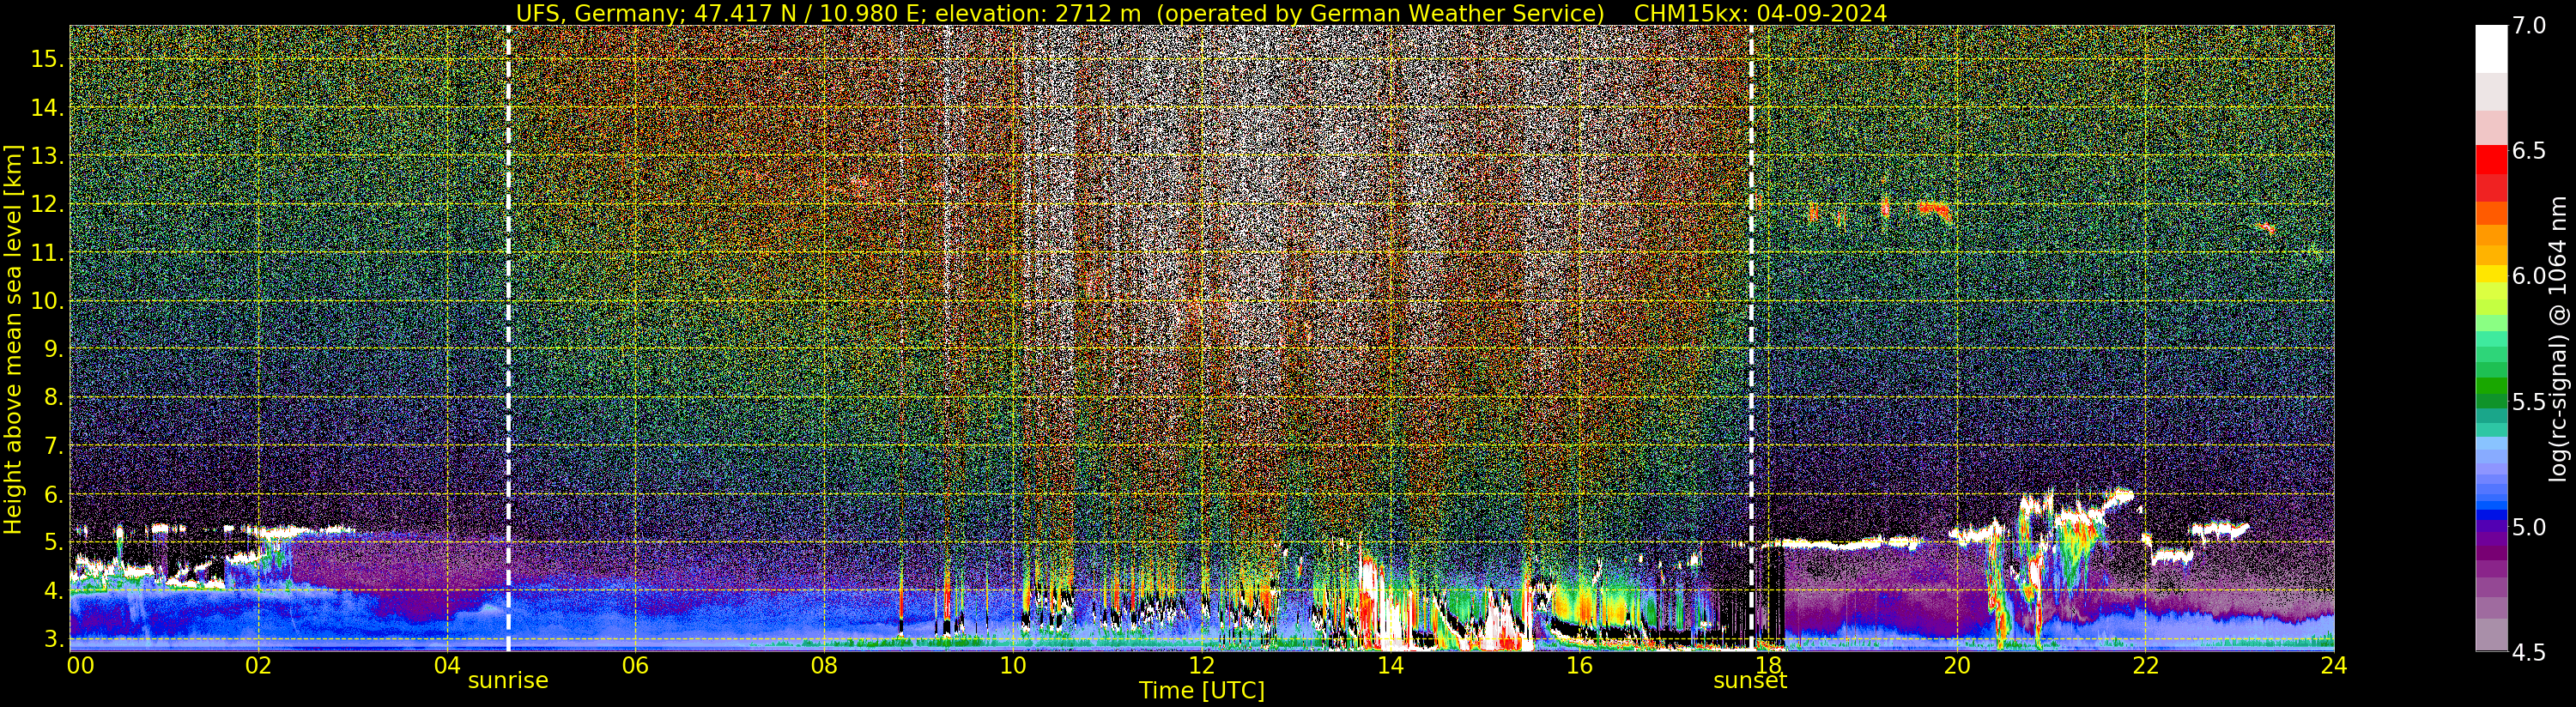
Task: Click the 'Time [UTC]' axis label
Action: click(1201, 691)
